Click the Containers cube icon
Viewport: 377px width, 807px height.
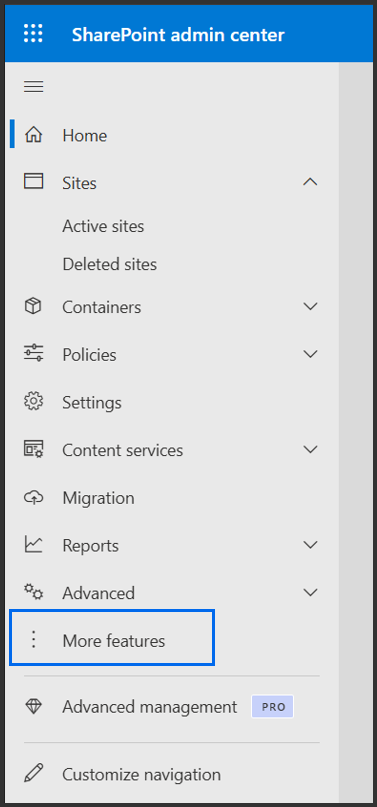tap(33, 307)
